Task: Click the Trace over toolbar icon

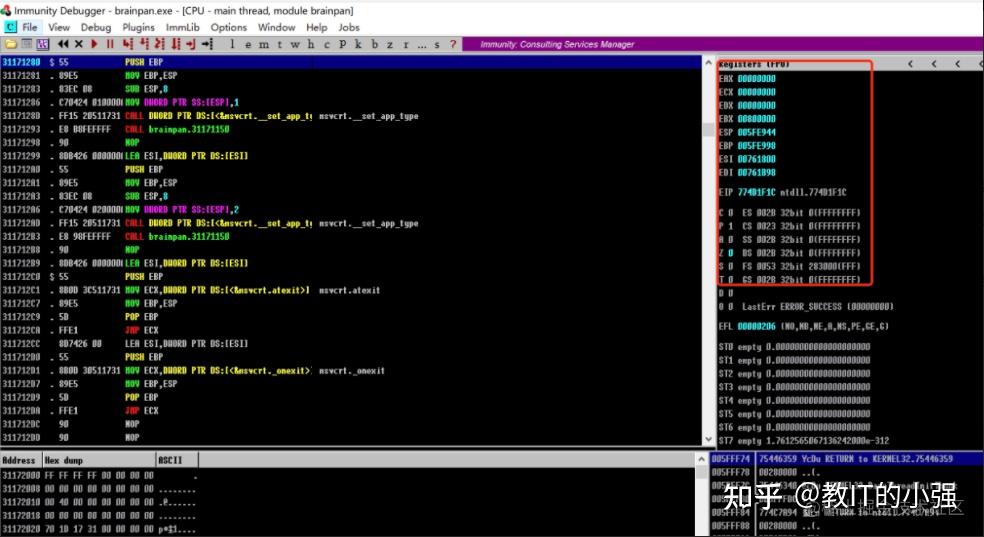Action: [x=176, y=44]
